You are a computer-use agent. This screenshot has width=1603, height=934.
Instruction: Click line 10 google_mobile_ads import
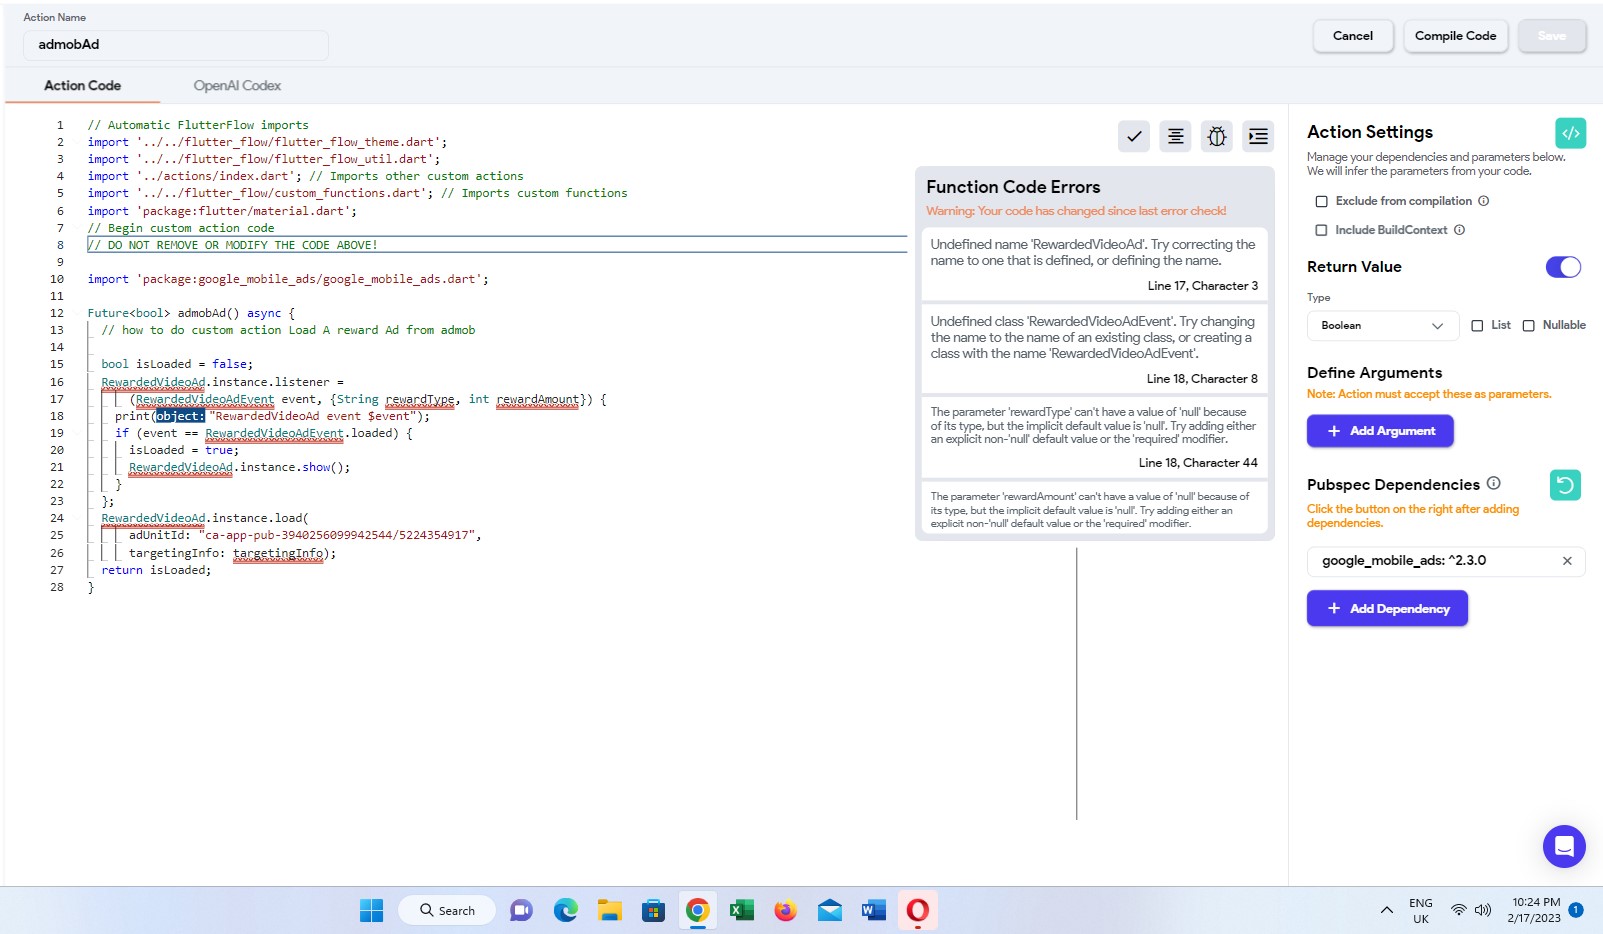pos(288,279)
